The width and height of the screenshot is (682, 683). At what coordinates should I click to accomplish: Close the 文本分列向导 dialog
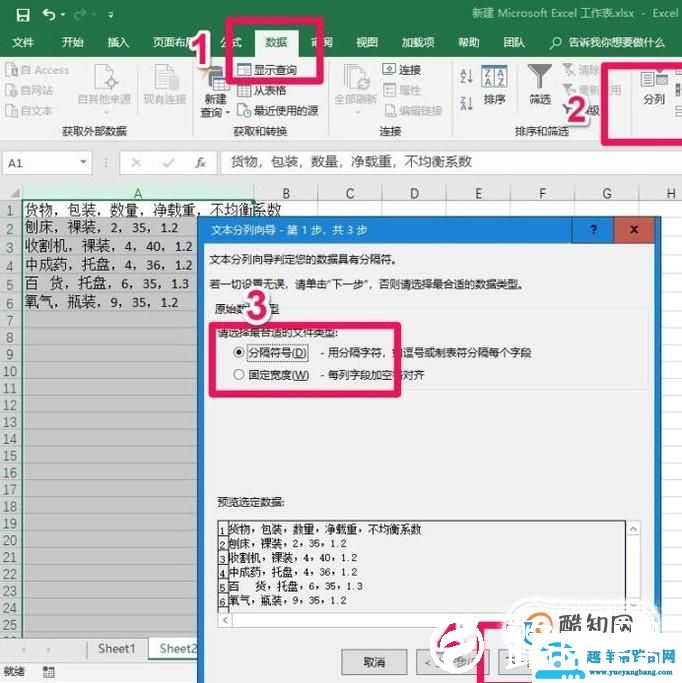coord(634,230)
